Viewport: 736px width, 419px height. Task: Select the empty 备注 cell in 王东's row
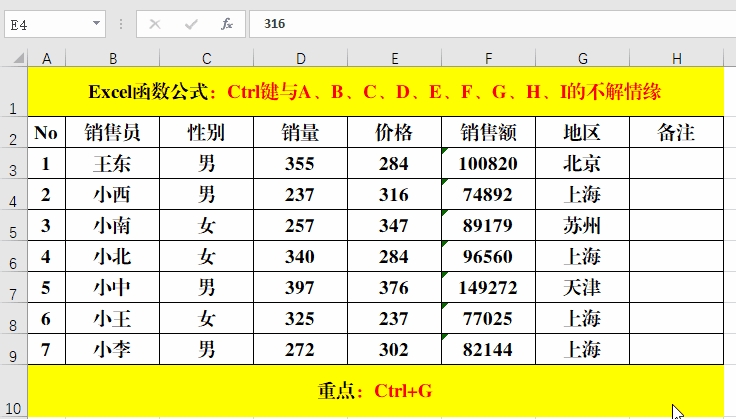coord(676,163)
